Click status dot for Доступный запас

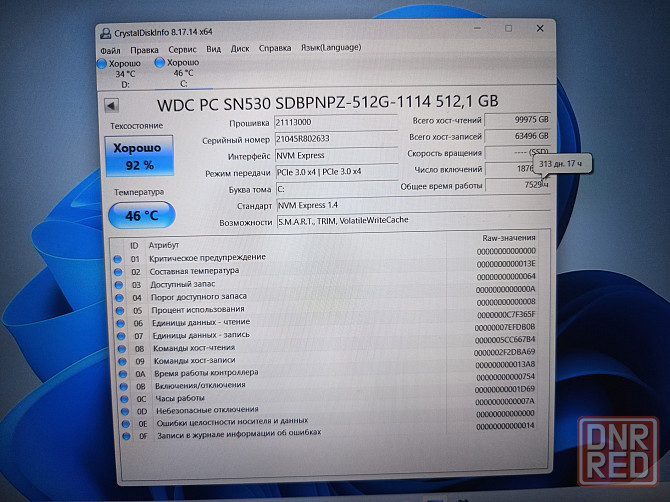coord(119,285)
